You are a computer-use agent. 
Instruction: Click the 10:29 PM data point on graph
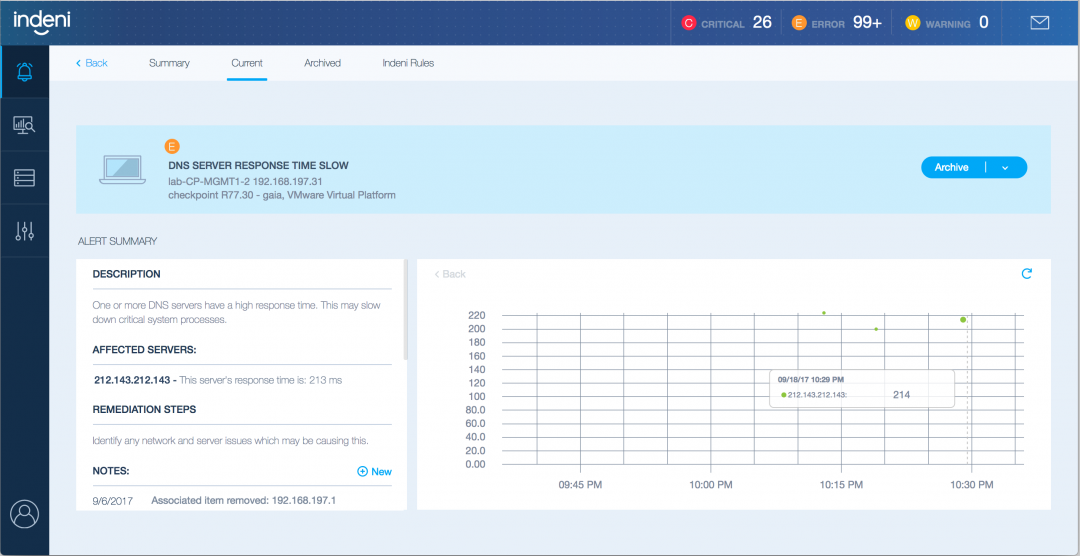963,320
